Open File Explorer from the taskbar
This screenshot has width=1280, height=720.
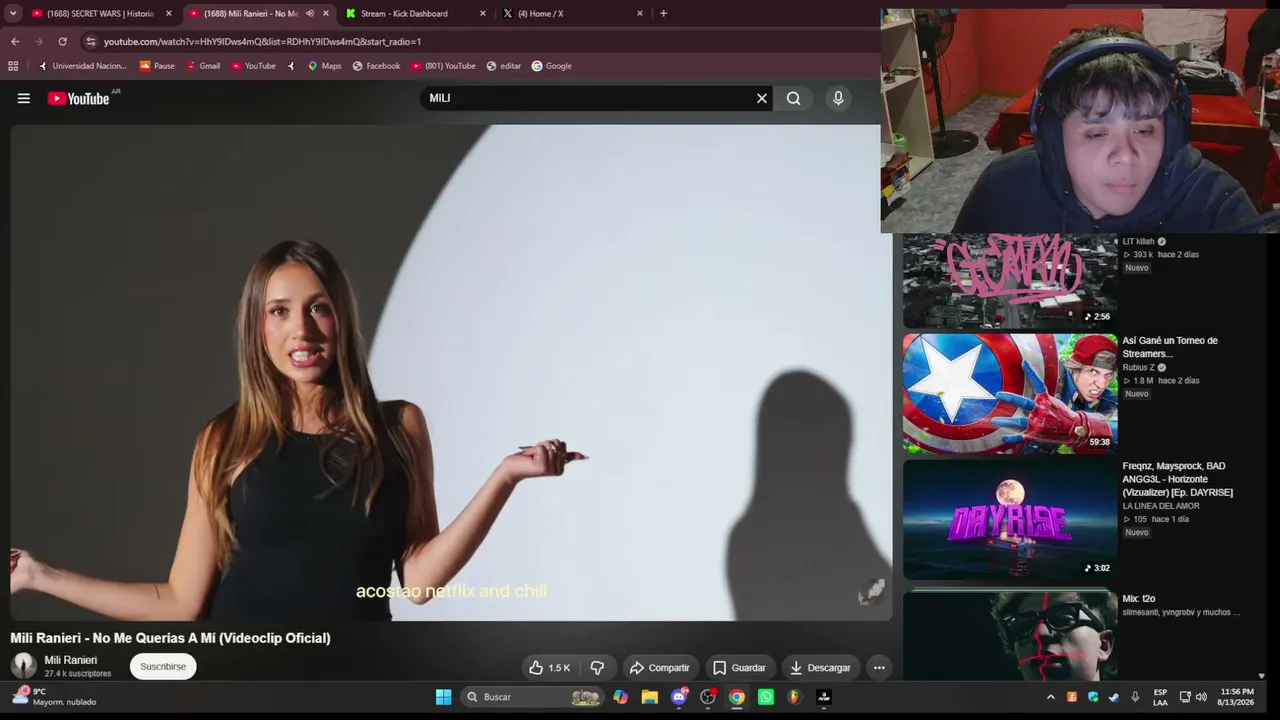(x=650, y=697)
